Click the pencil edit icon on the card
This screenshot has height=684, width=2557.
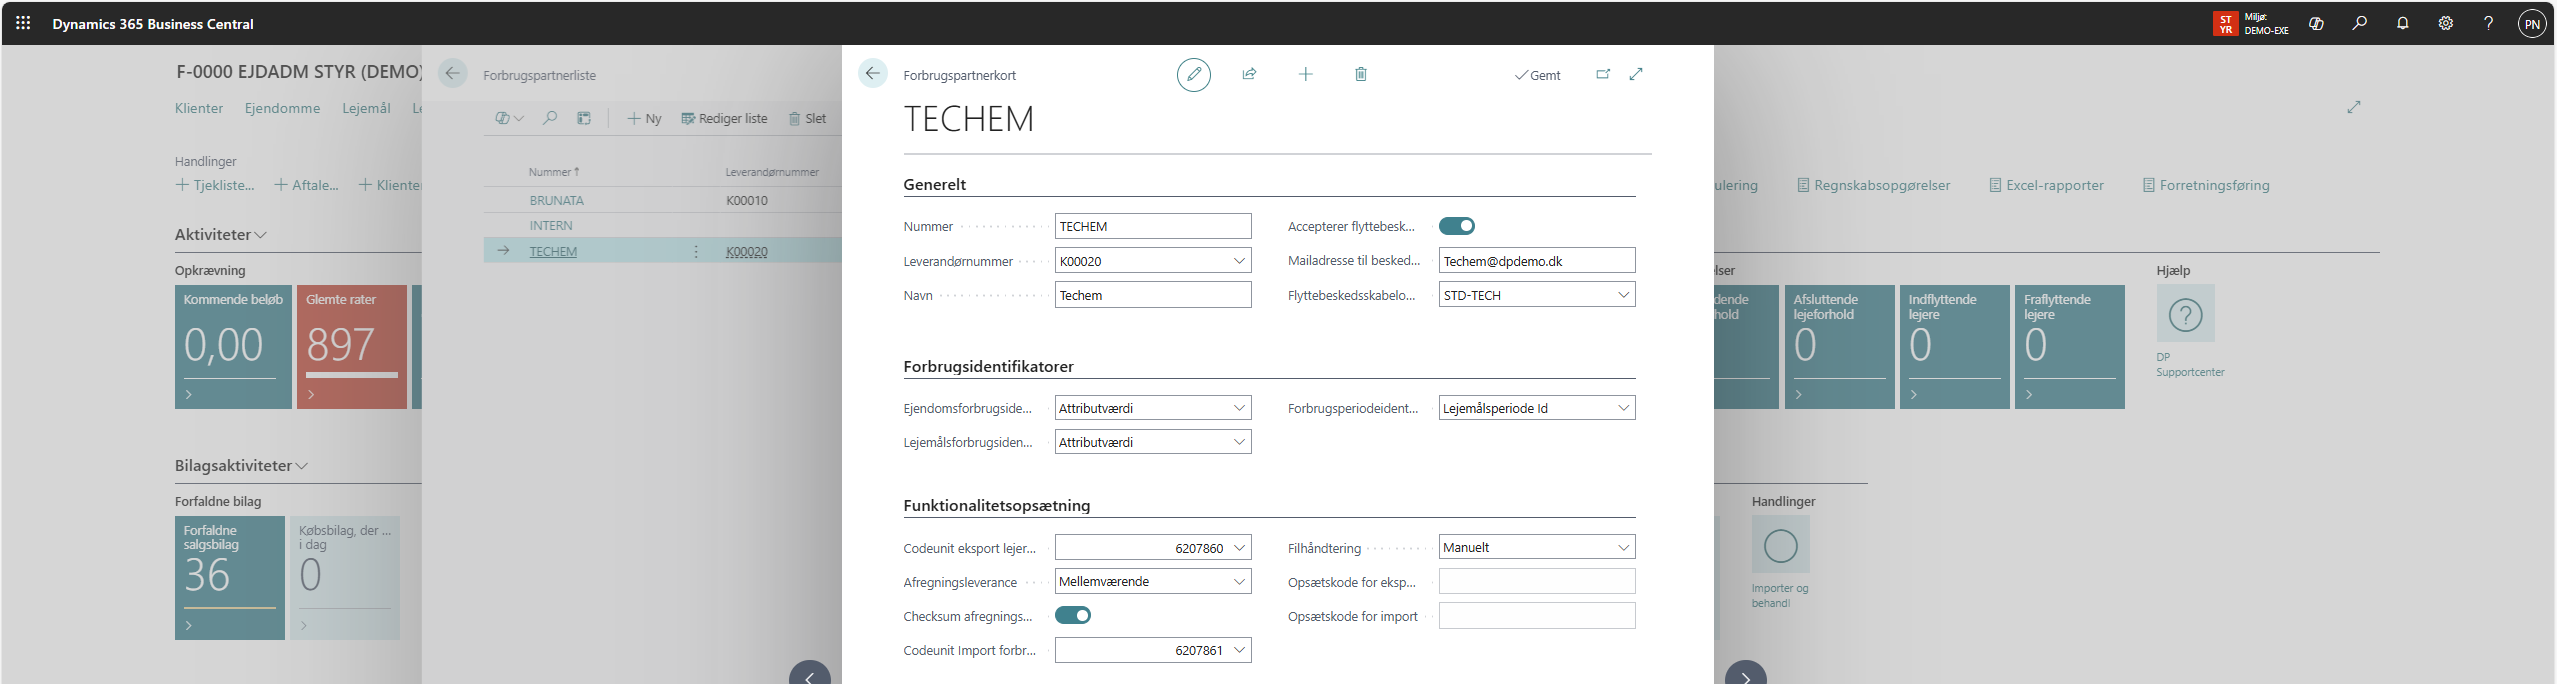point(1194,74)
